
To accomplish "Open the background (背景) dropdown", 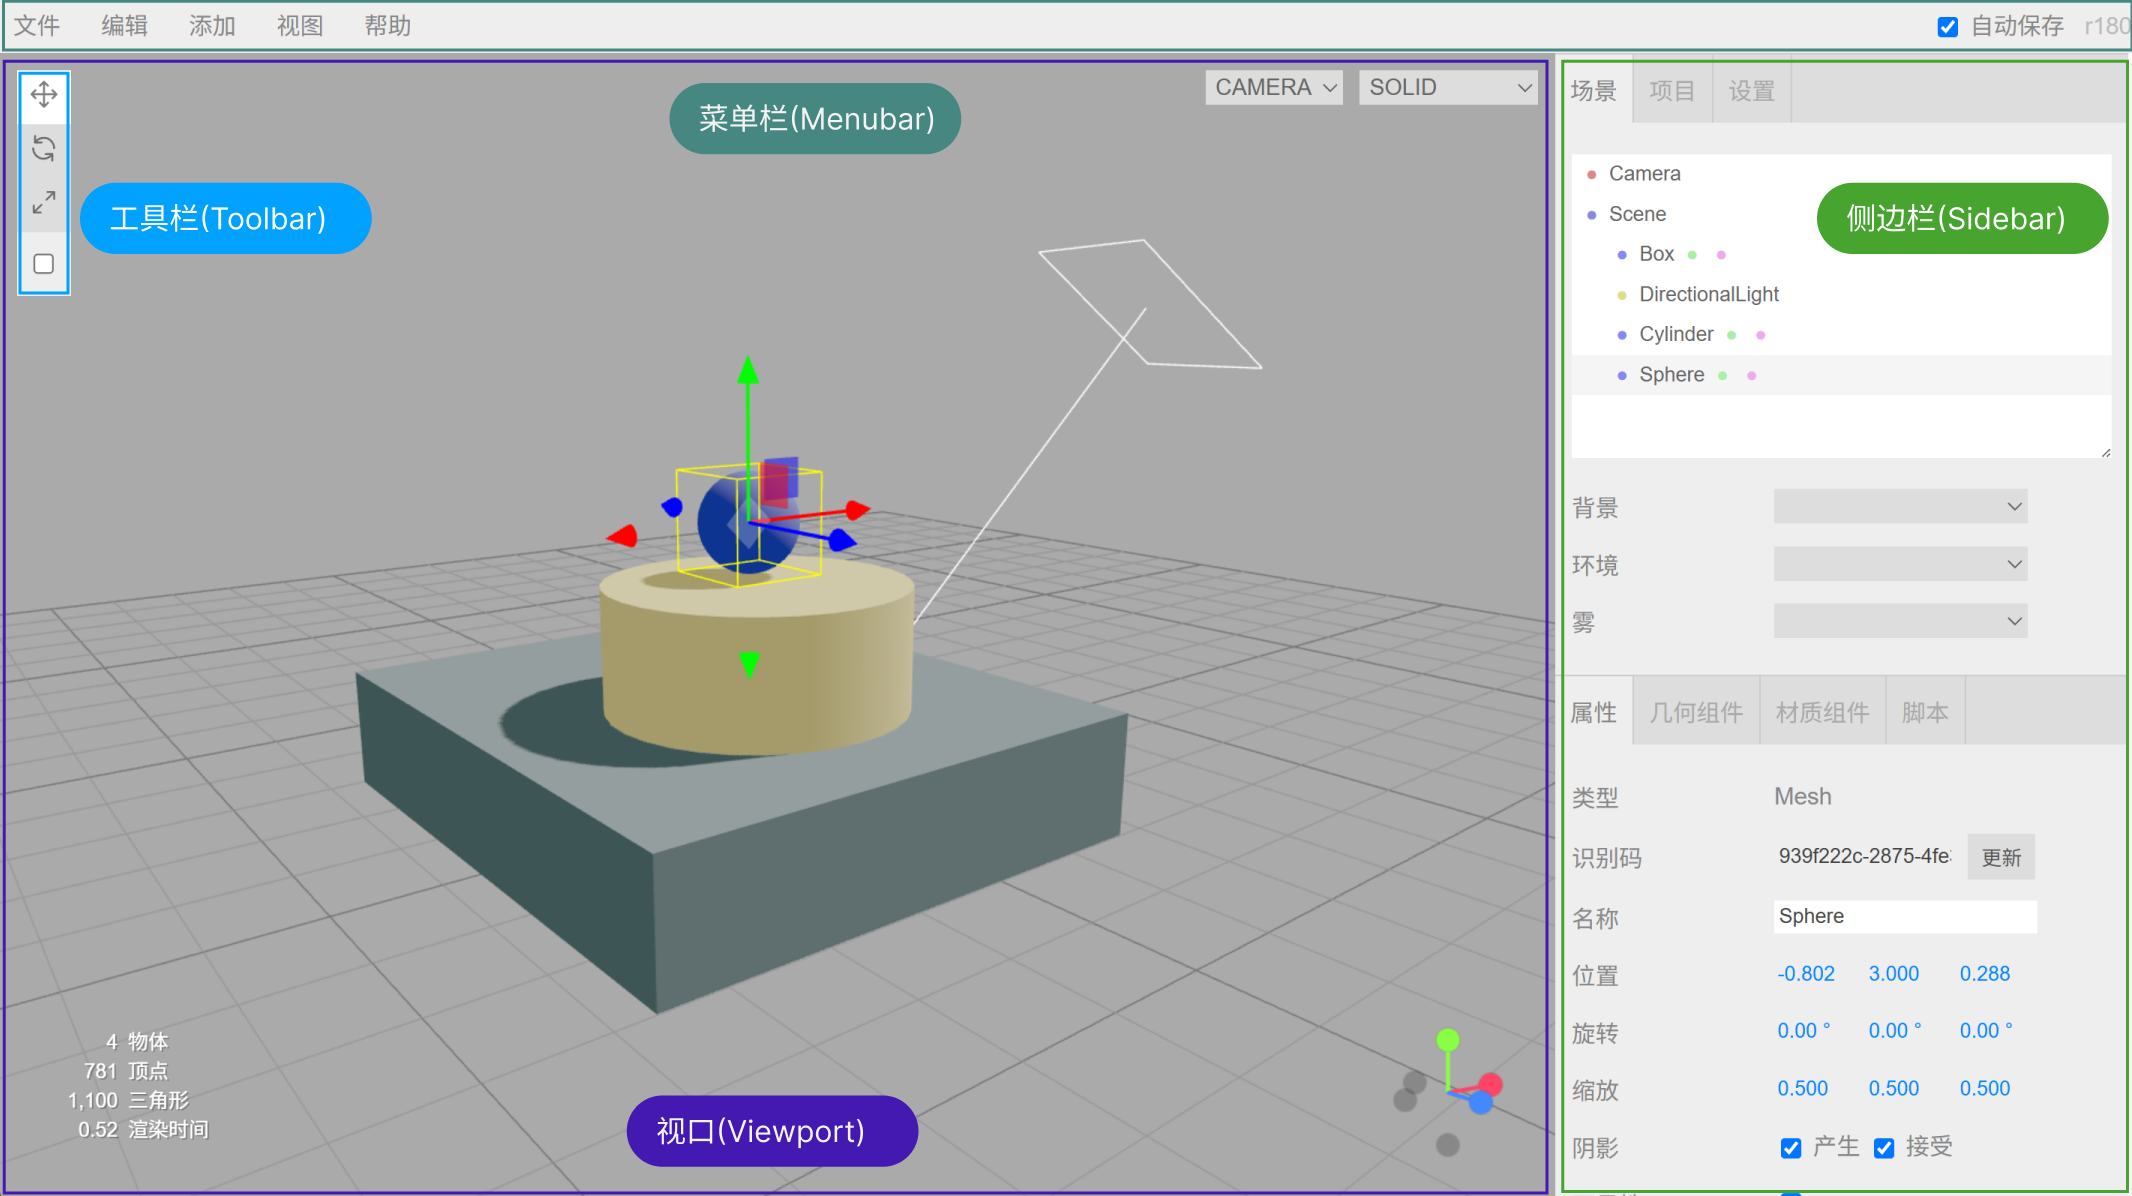I will 1899,506.
